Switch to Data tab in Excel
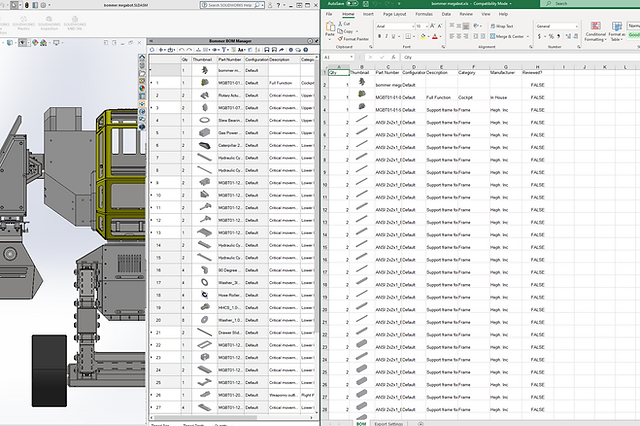The height and width of the screenshot is (426, 640). click(x=446, y=14)
